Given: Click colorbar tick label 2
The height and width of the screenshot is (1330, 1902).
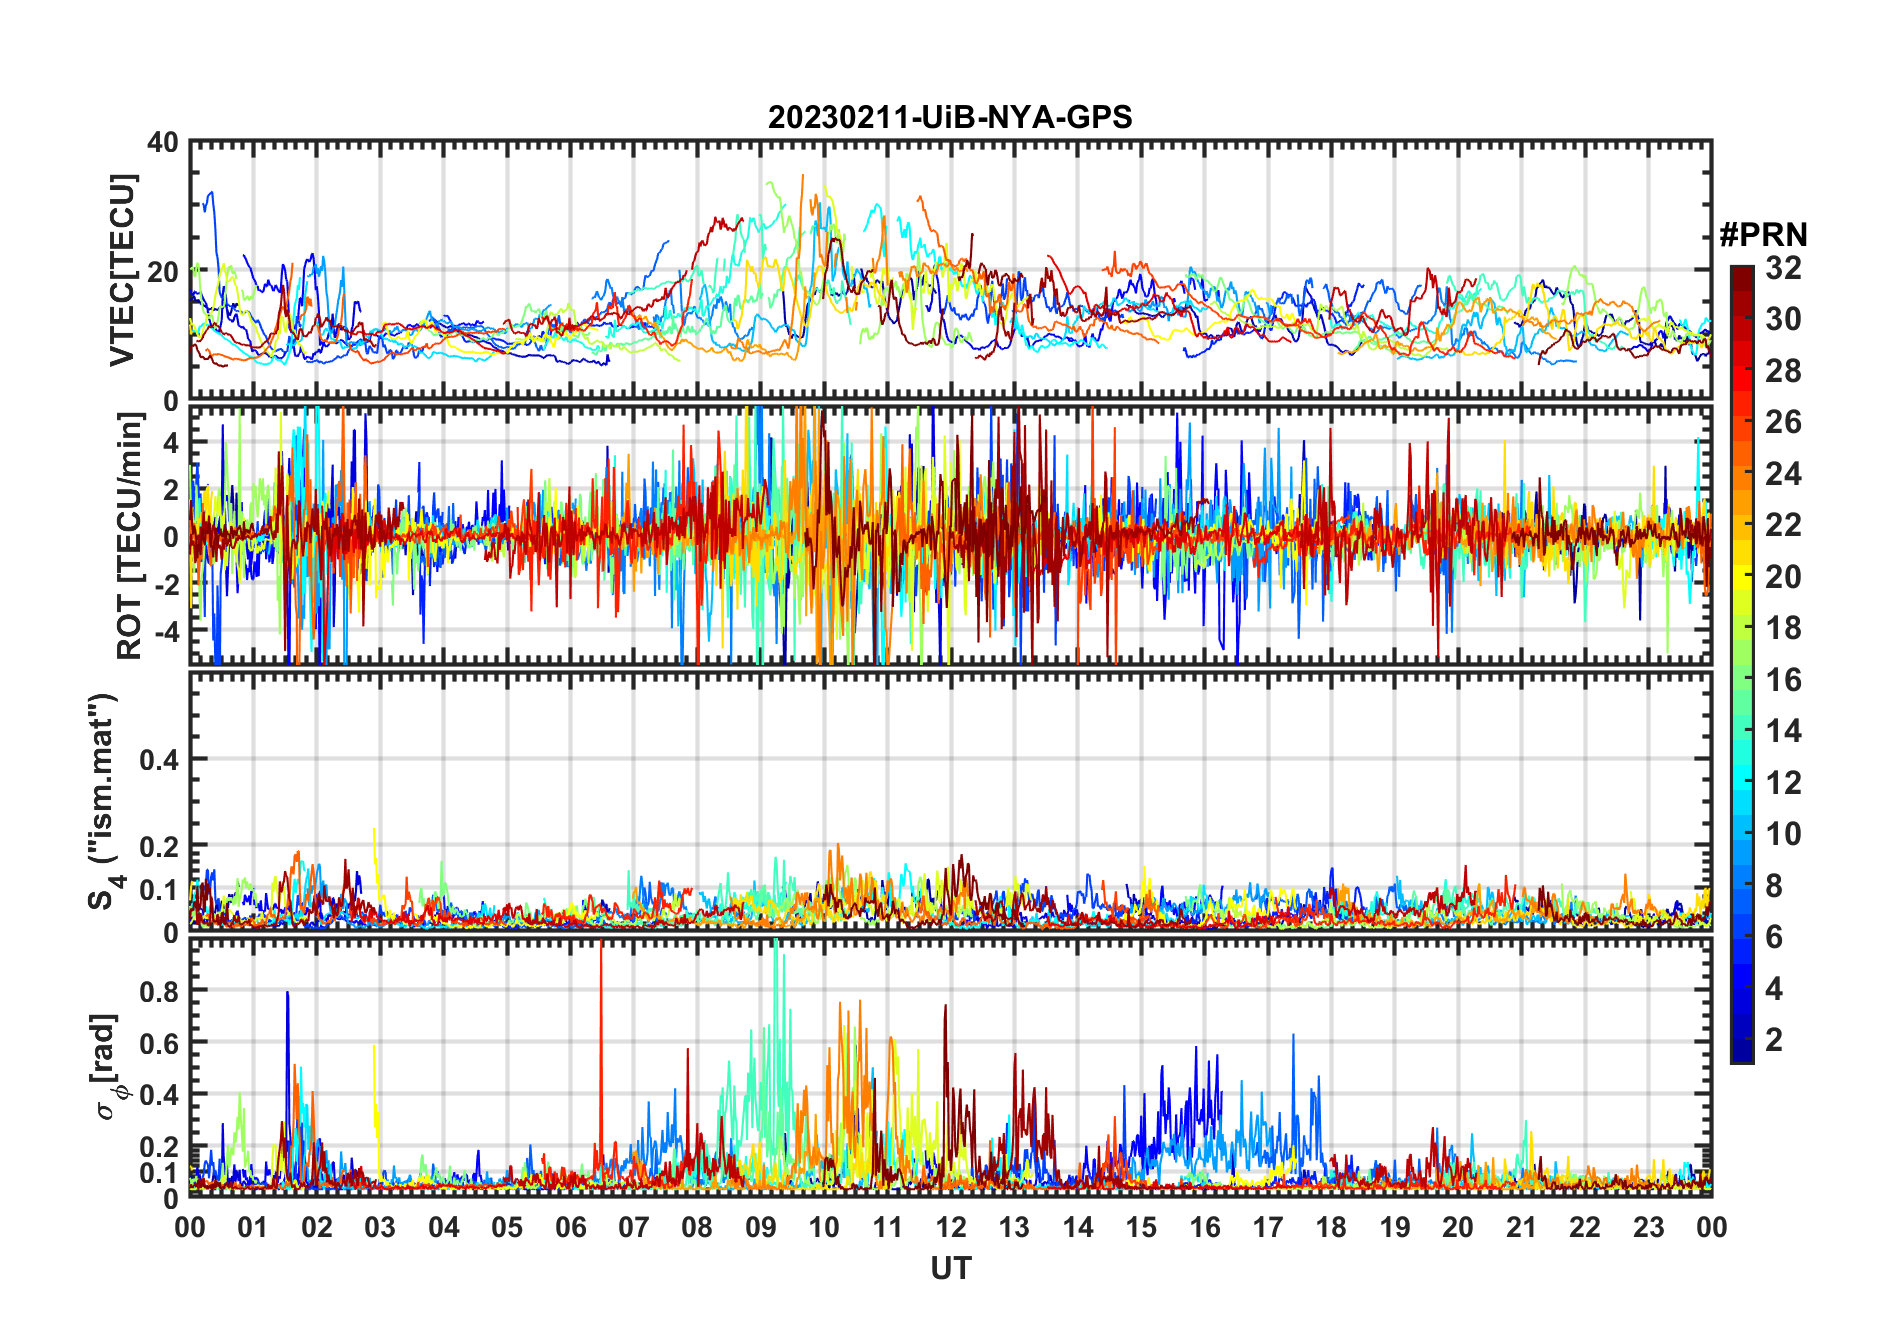Looking at the screenshot, I should pos(1774,1040).
